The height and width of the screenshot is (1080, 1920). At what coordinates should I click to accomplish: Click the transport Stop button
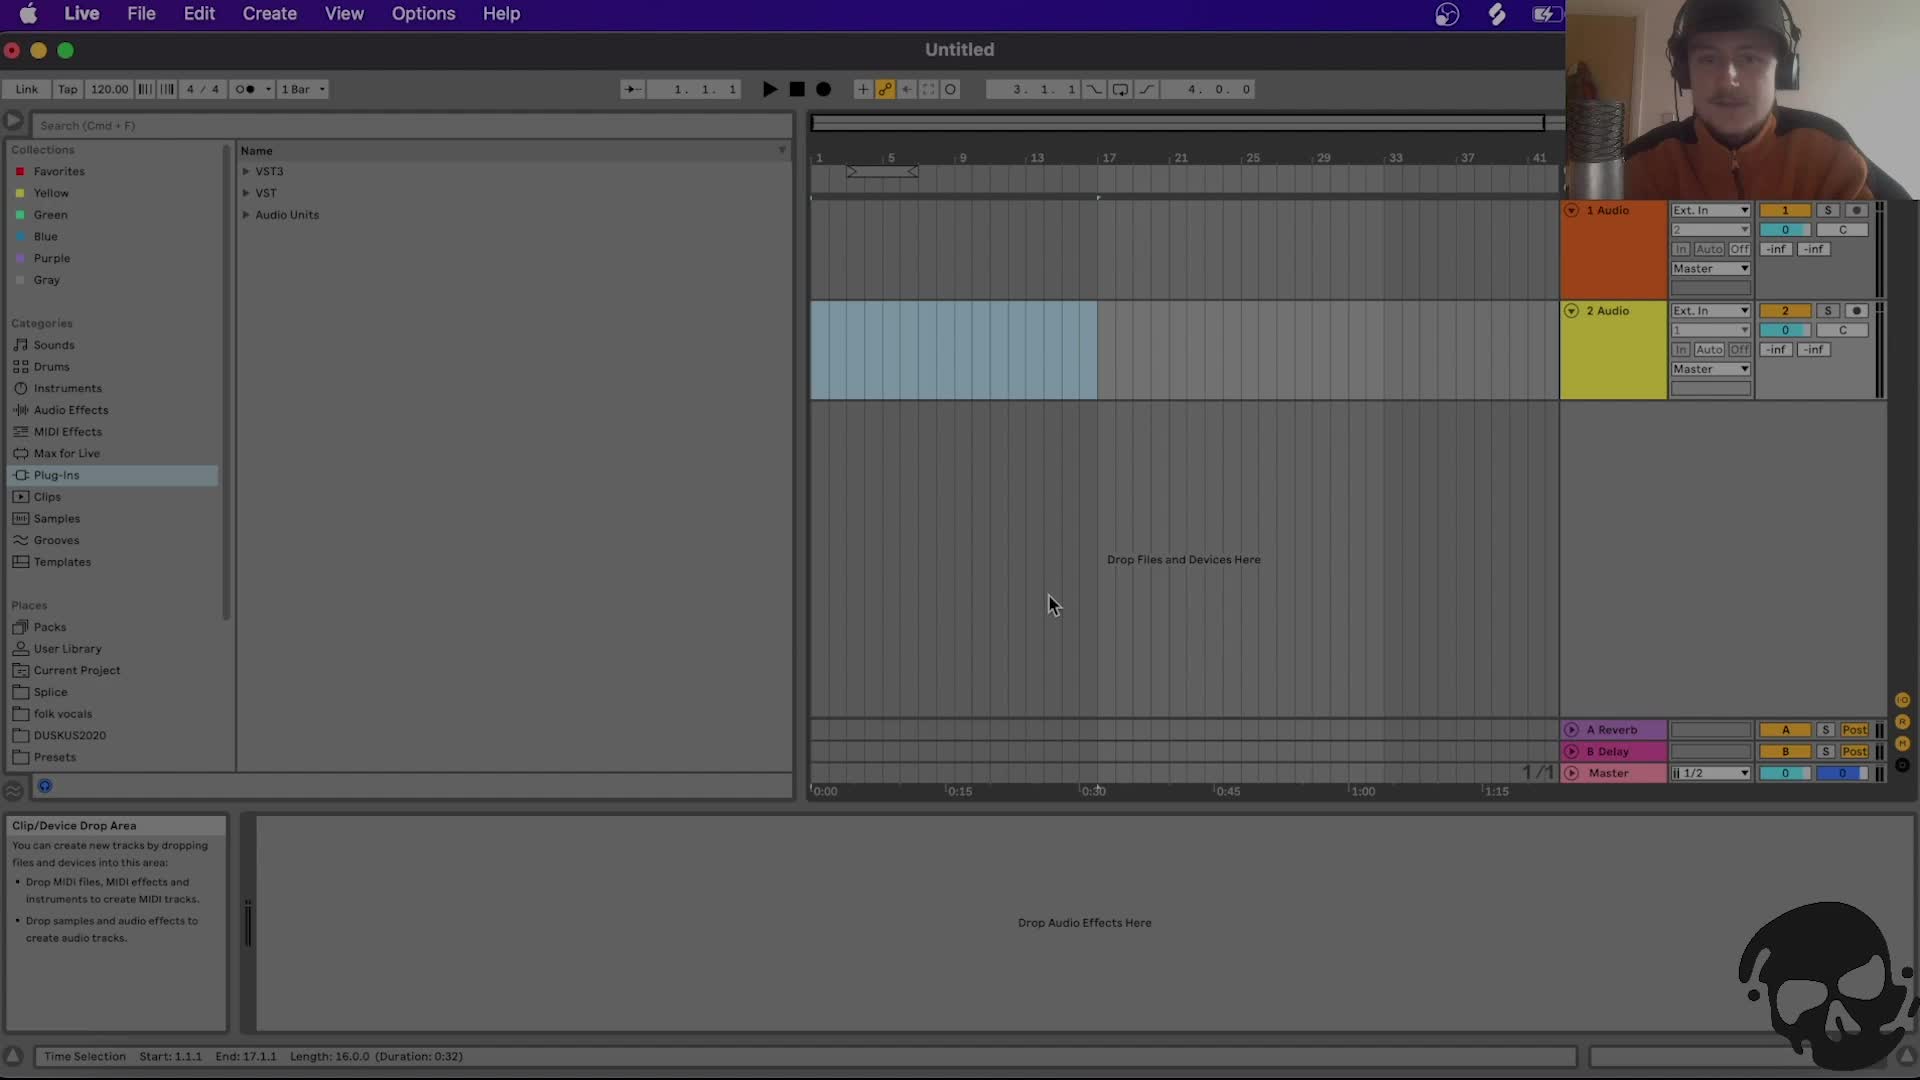tap(797, 89)
